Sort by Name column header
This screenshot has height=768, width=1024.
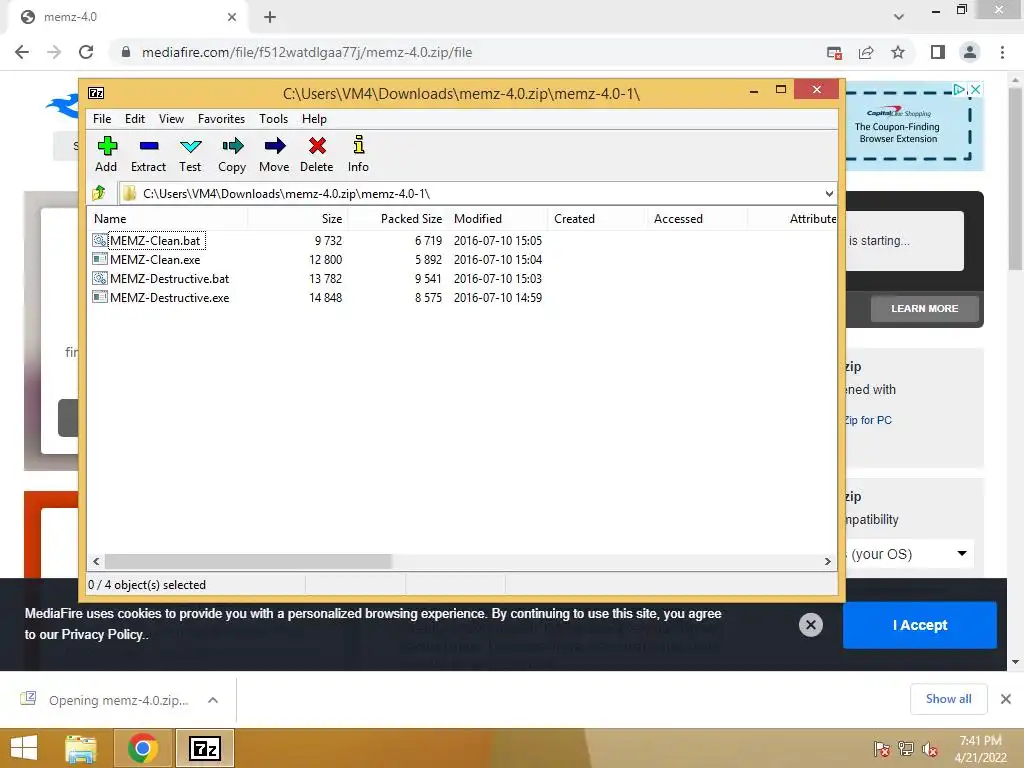[168, 219]
